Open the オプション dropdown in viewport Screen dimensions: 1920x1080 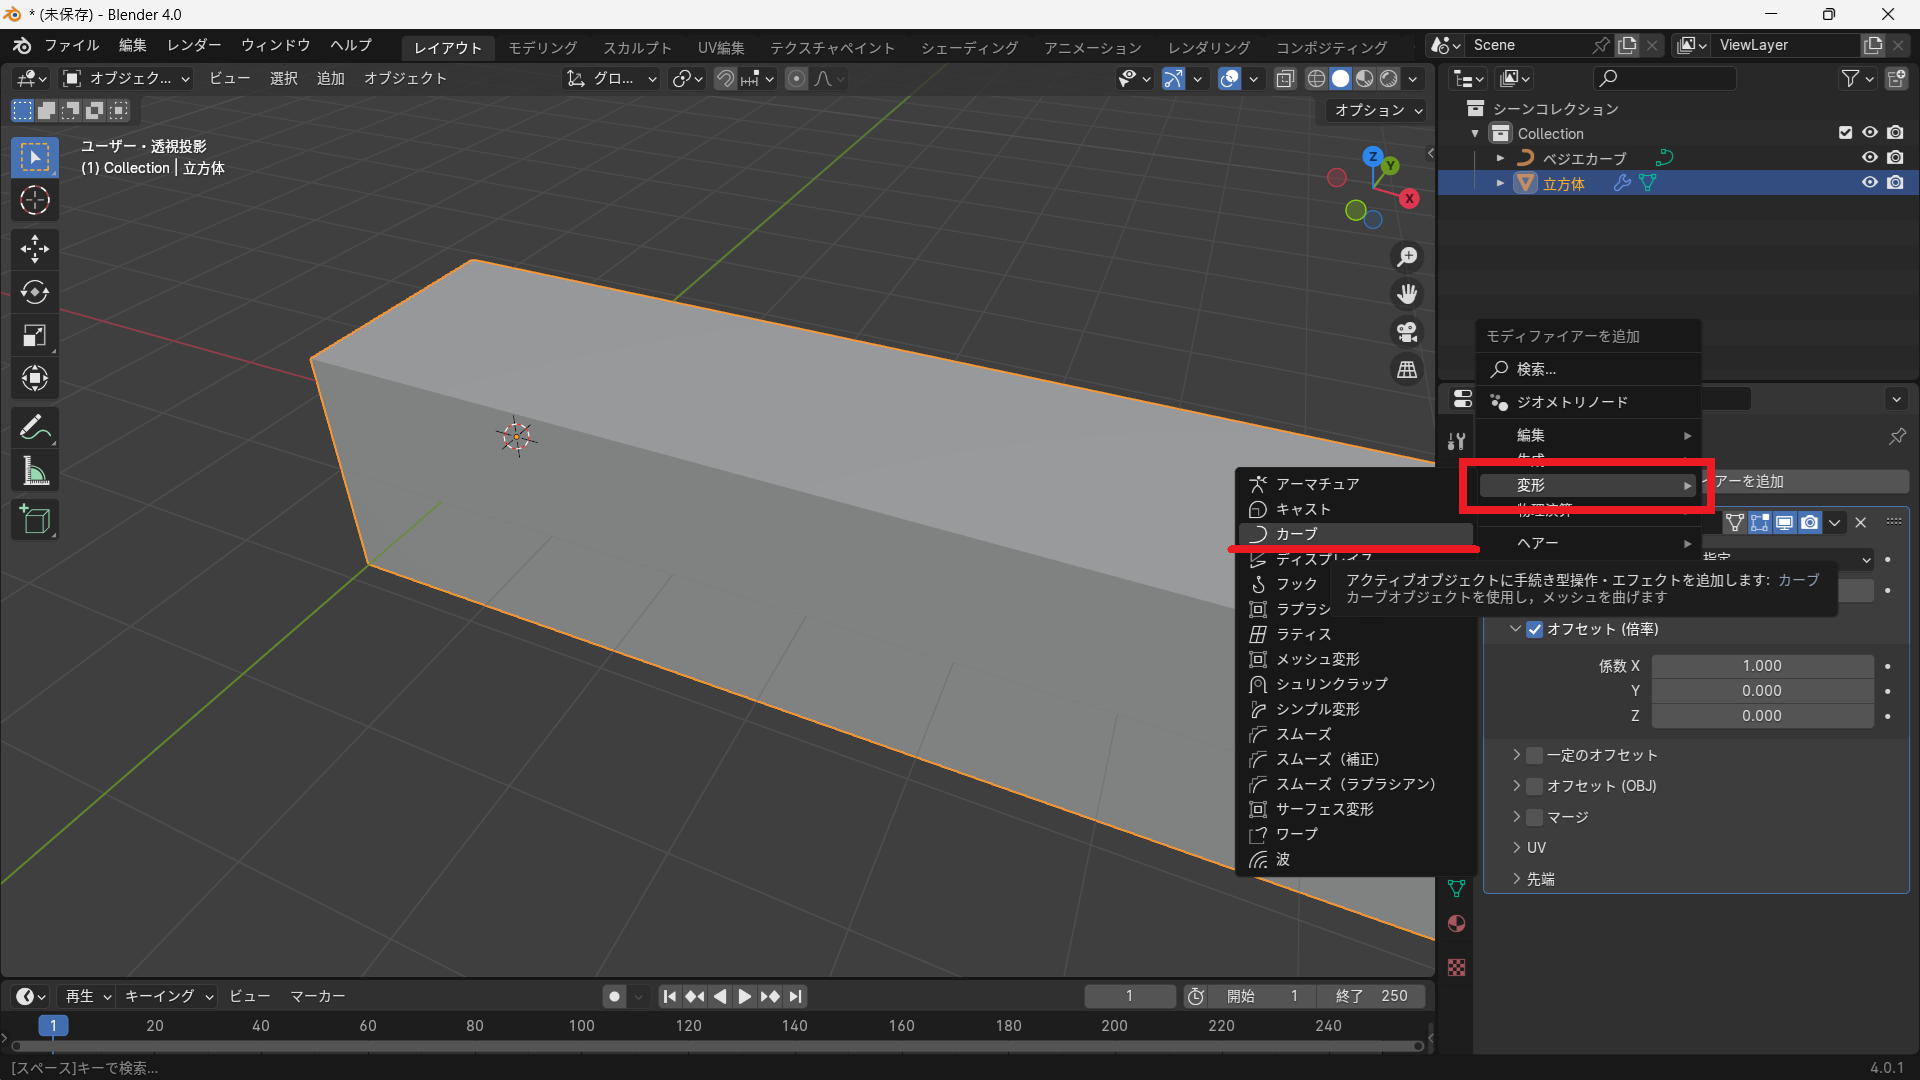click(1377, 111)
